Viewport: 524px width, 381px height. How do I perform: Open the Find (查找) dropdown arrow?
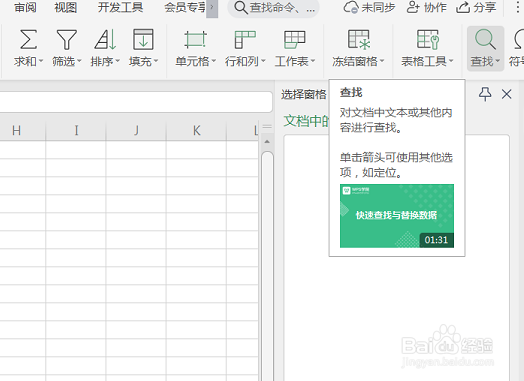coord(498,61)
